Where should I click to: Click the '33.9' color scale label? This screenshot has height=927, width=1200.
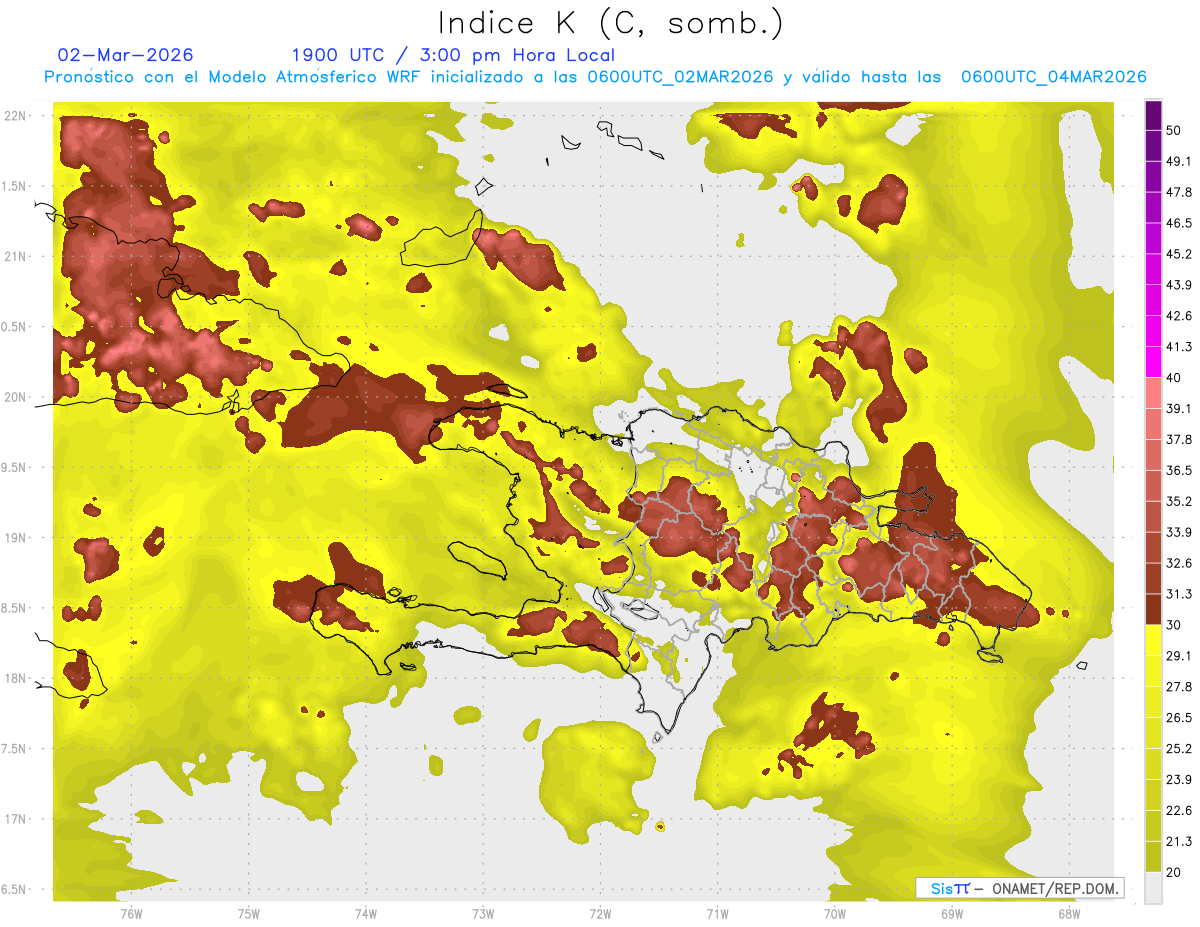(1179, 532)
